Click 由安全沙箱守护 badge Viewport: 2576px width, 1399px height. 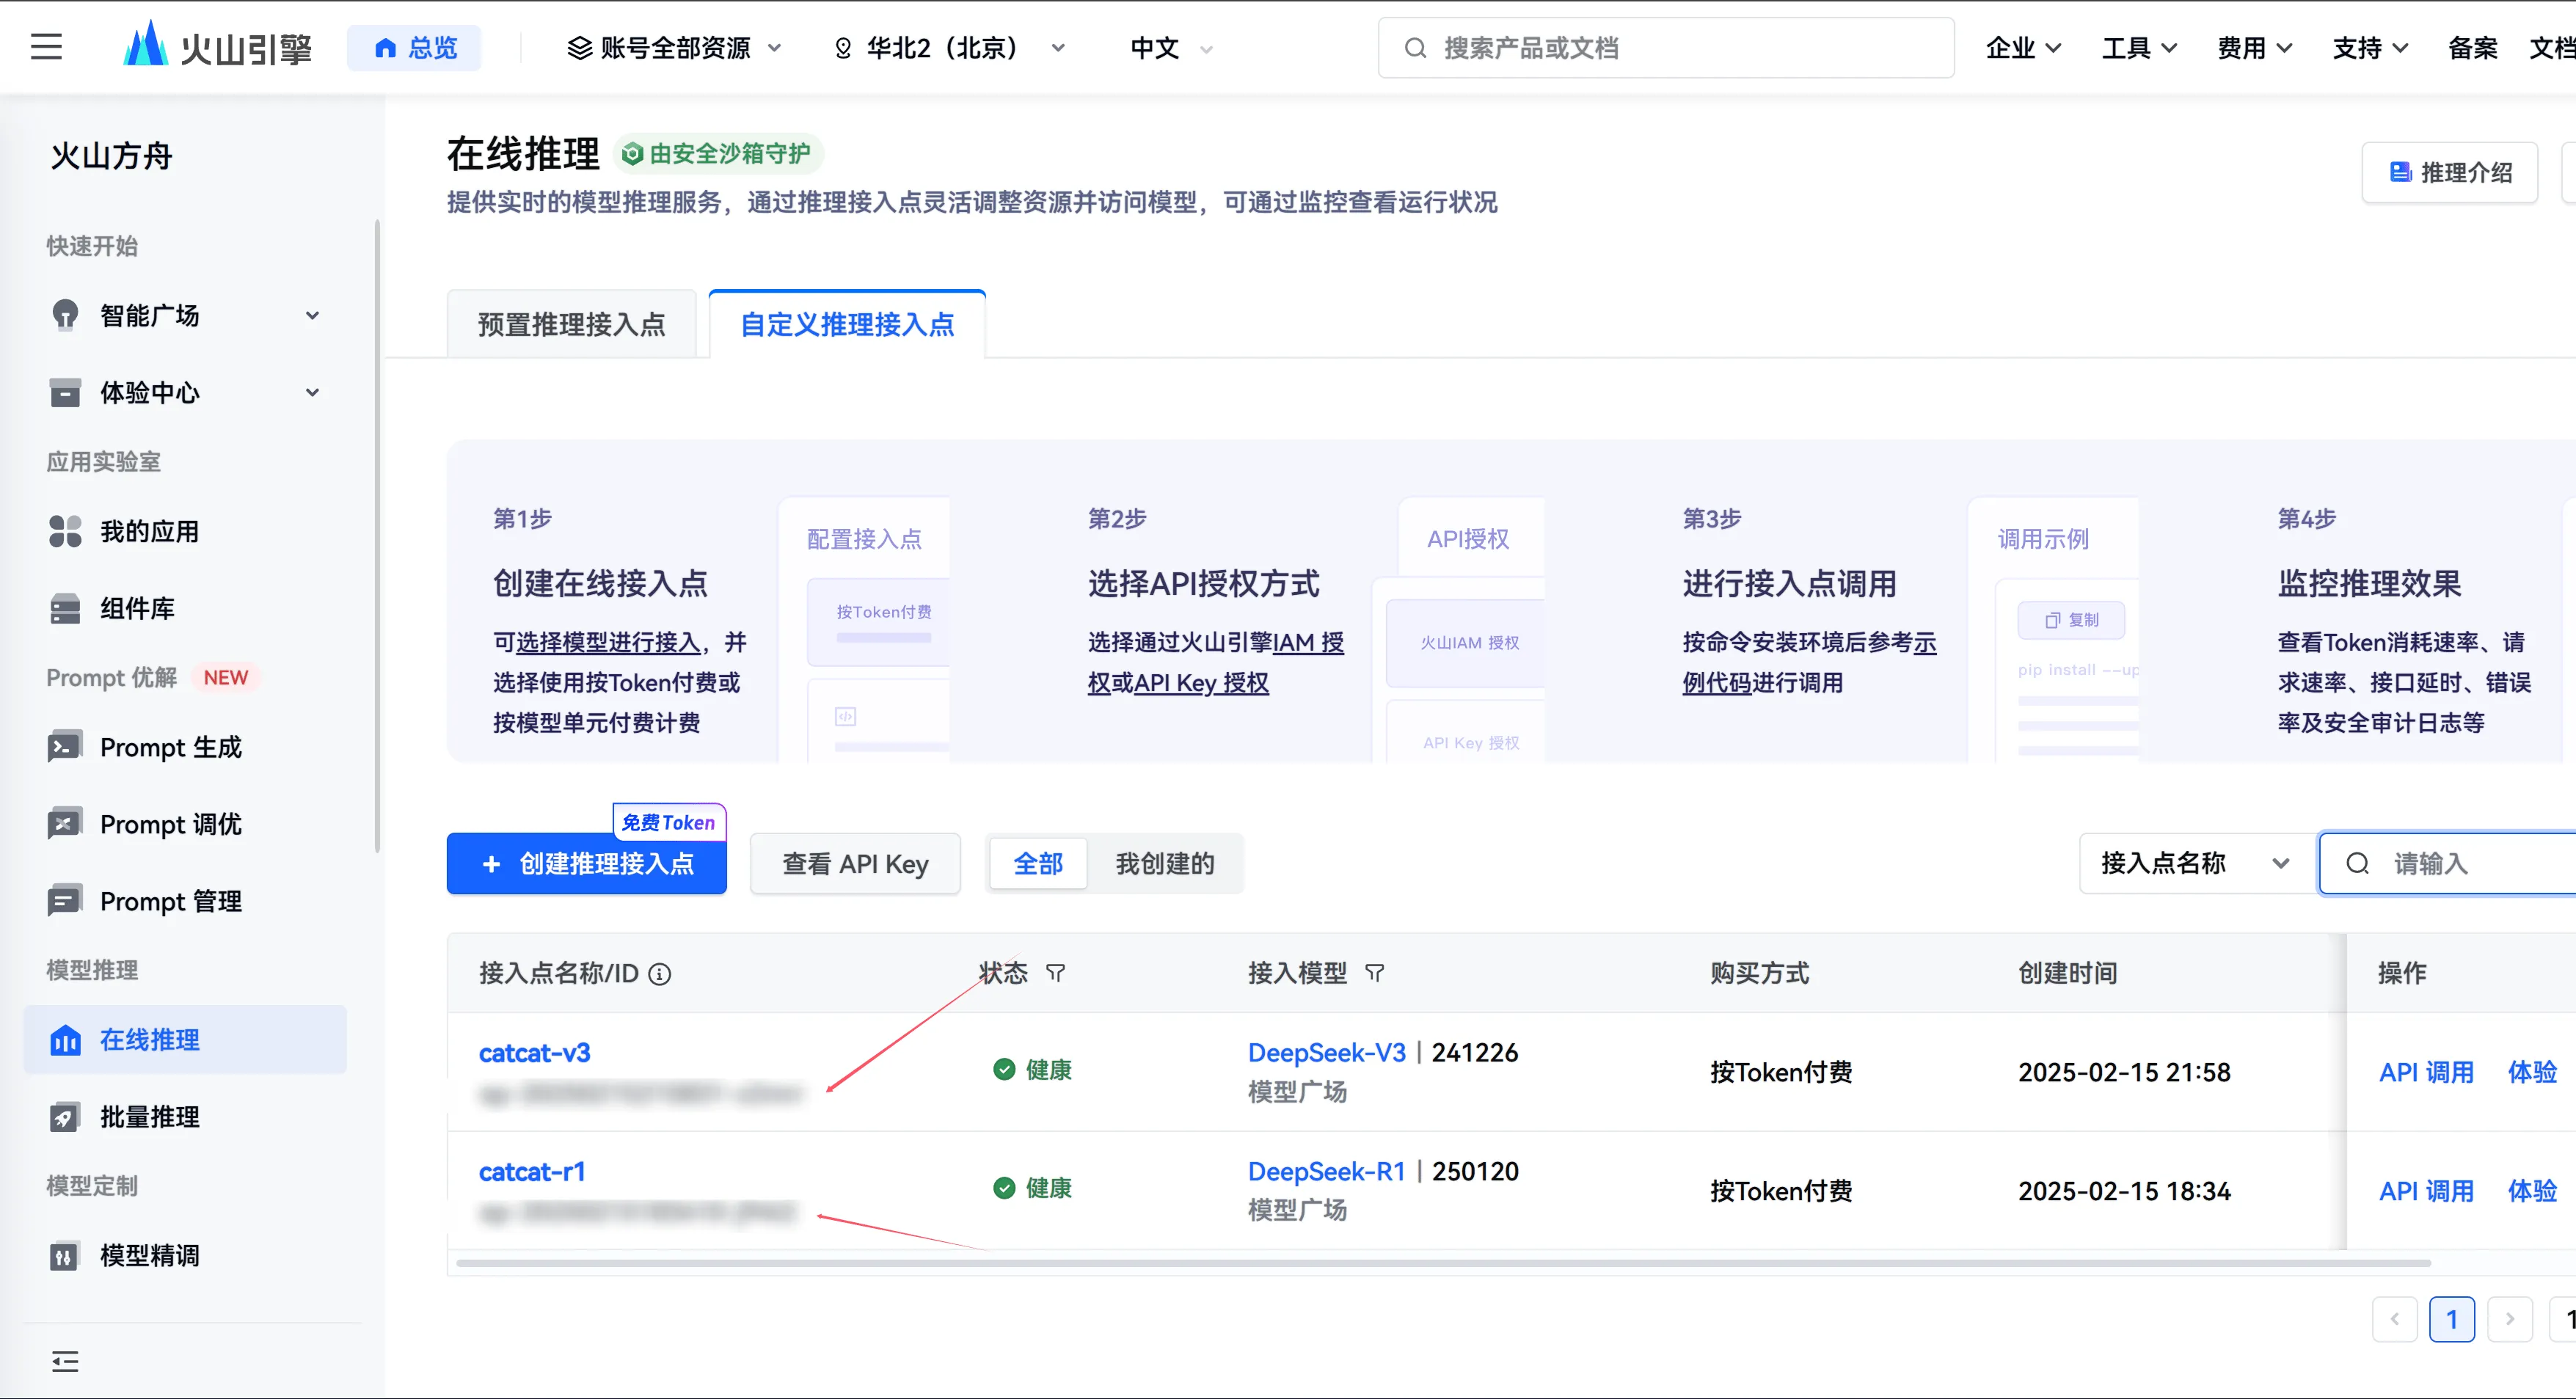tap(717, 154)
